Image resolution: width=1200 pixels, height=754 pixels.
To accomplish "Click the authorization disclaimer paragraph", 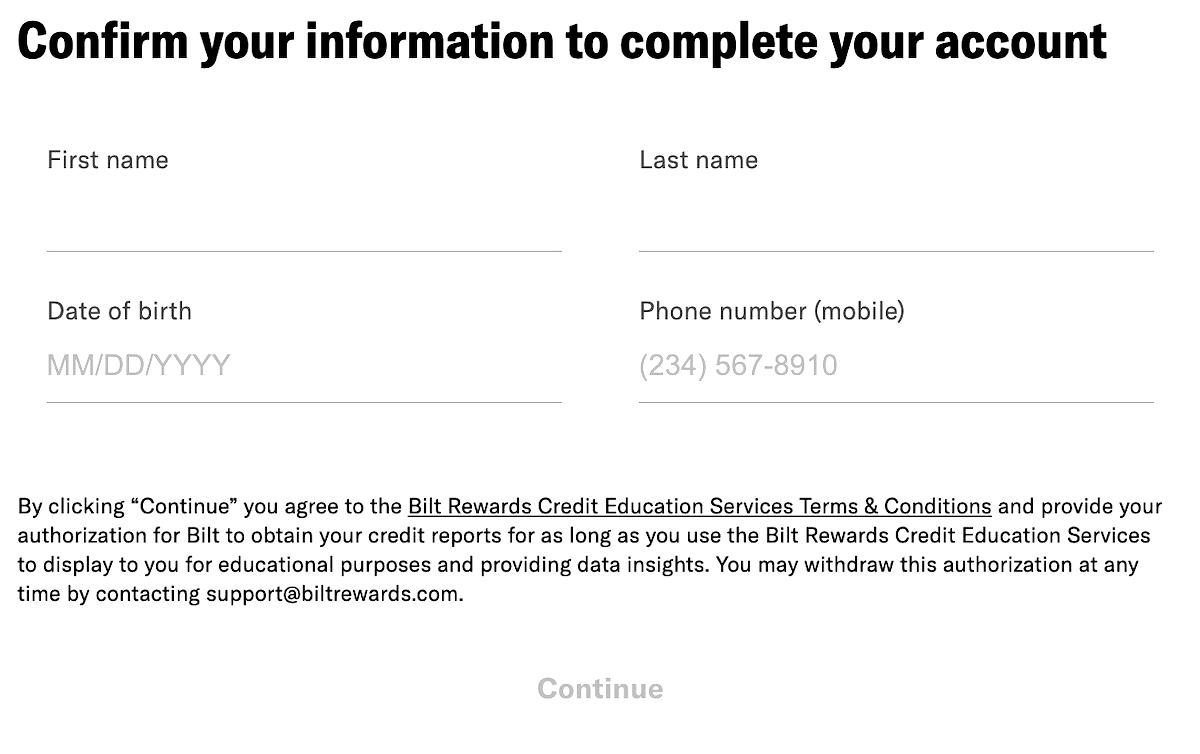I will point(590,550).
